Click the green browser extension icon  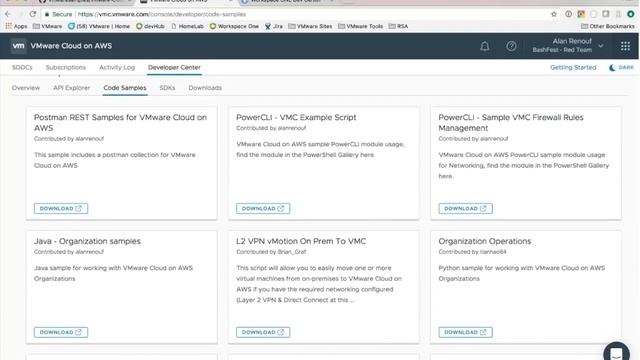631,14
